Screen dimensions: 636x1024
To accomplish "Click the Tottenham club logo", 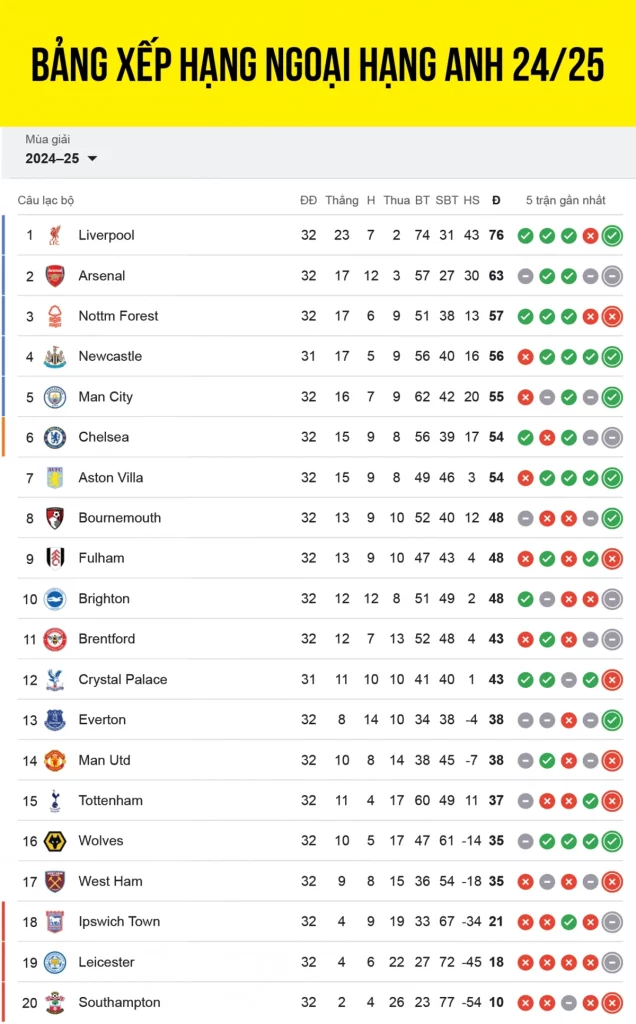I will click(x=55, y=800).
